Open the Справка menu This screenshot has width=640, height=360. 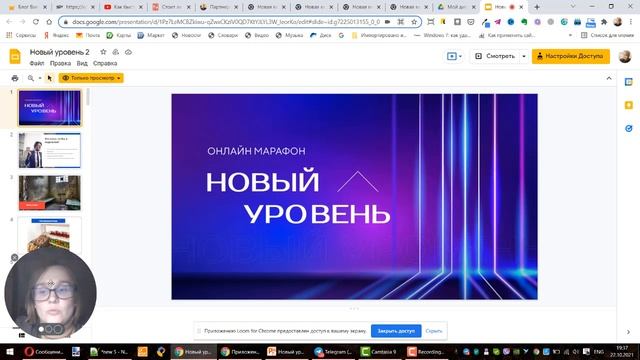point(105,63)
